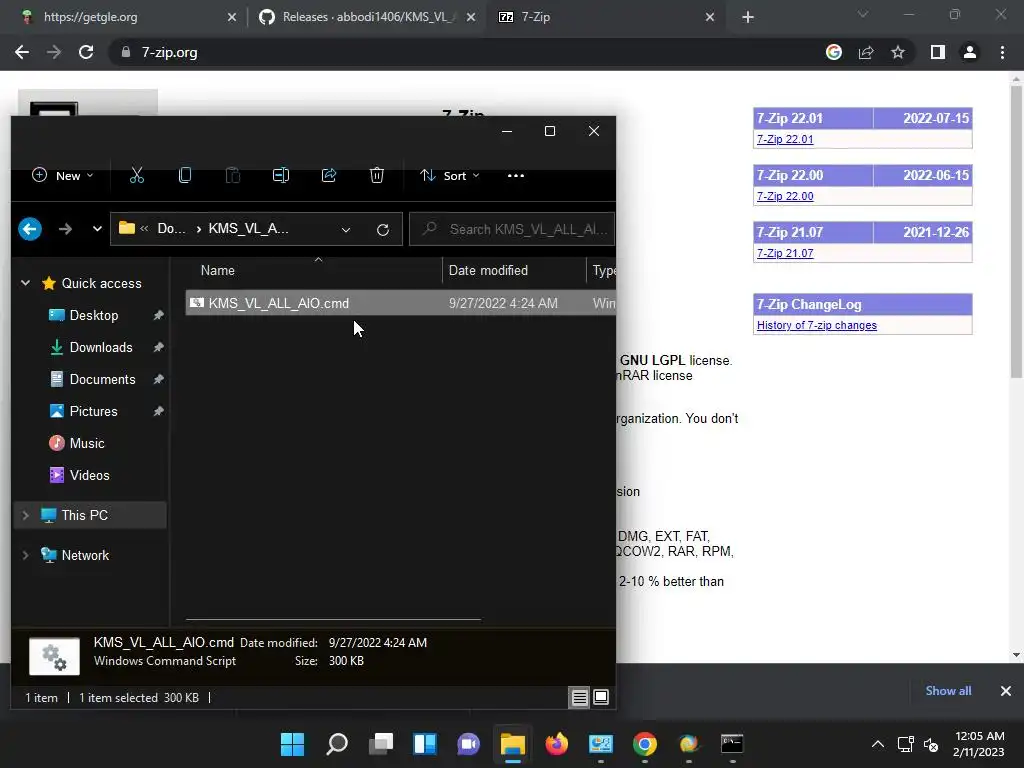This screenshot has height=768, width=1024.
Task: Open Chrome's tab search chevron
Action: pyautogui.click(x=863, y=14)
